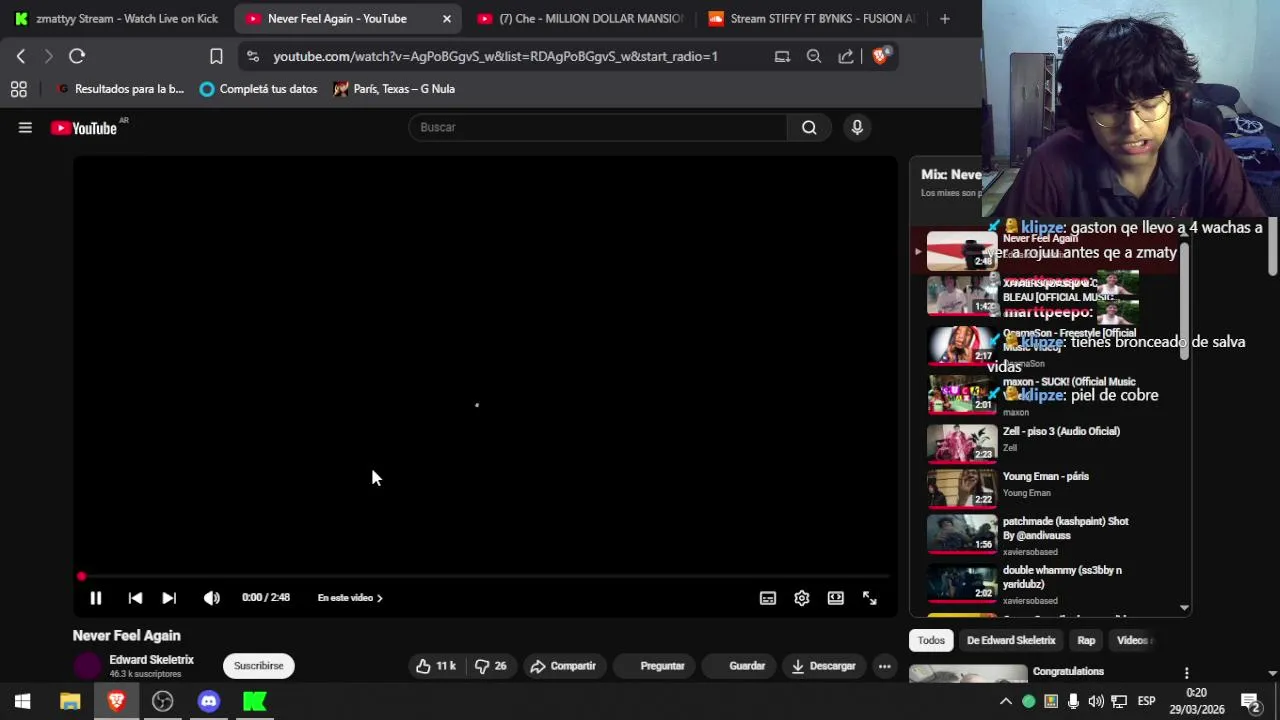Screen dimensions: 1280x720
Task: Close the 'Never Feel Again' tab
Action: pyautogui.click(x=447, y=18)
